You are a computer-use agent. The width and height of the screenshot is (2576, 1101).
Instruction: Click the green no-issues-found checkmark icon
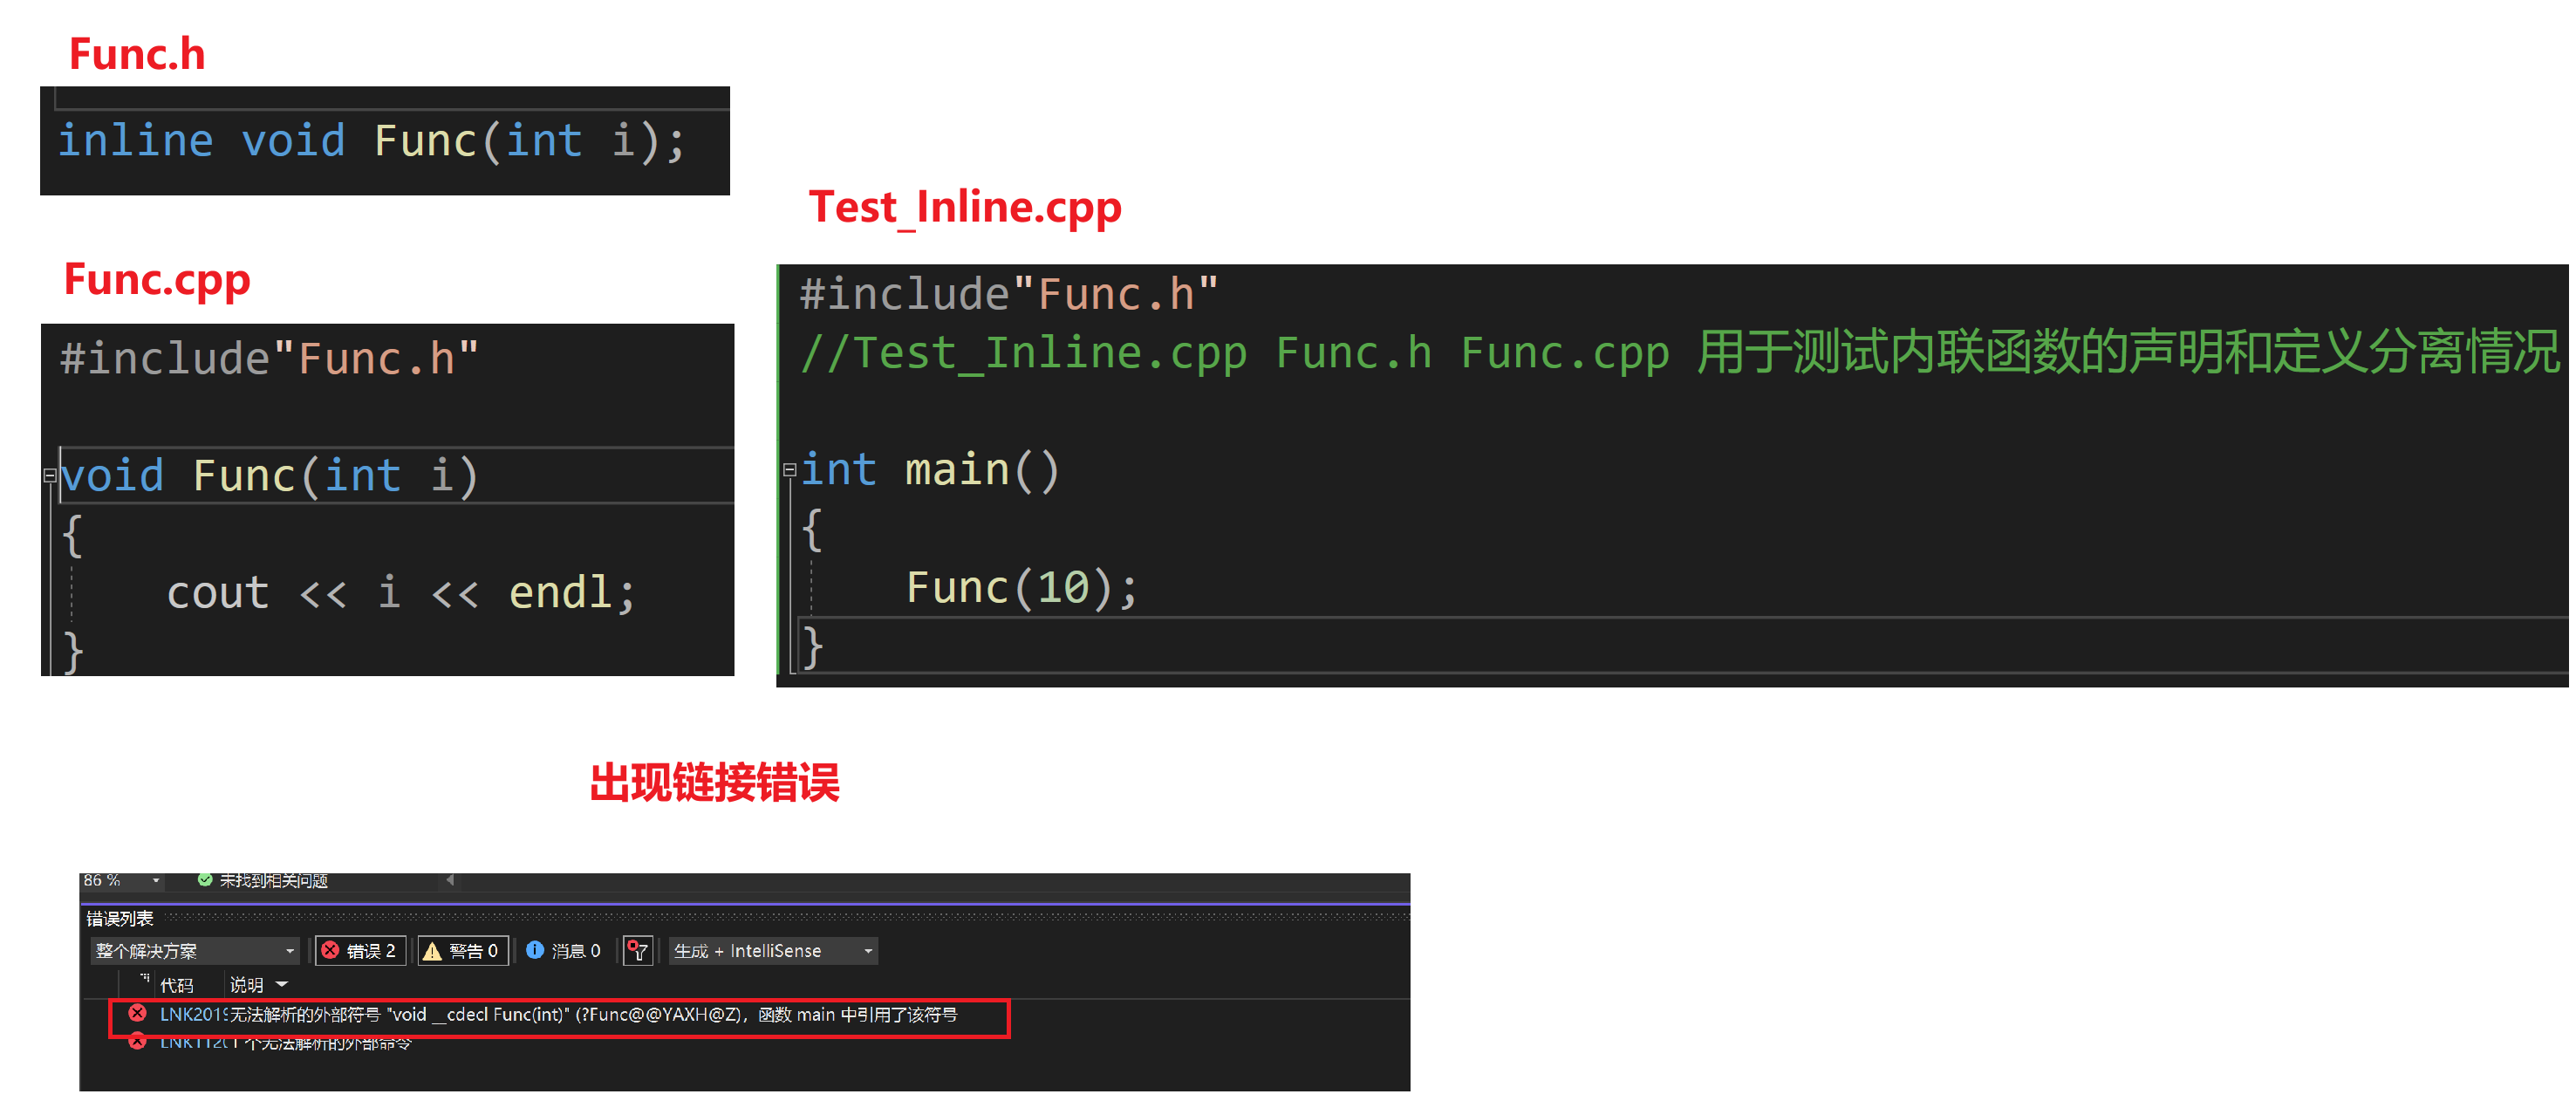click(205, 880)
